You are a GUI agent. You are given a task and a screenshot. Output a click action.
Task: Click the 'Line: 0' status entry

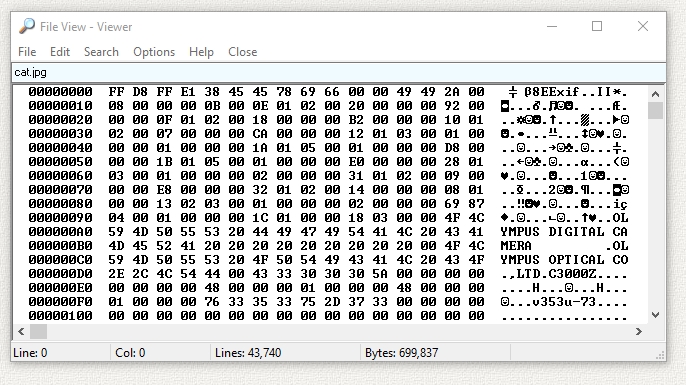[x=31, y=353]
